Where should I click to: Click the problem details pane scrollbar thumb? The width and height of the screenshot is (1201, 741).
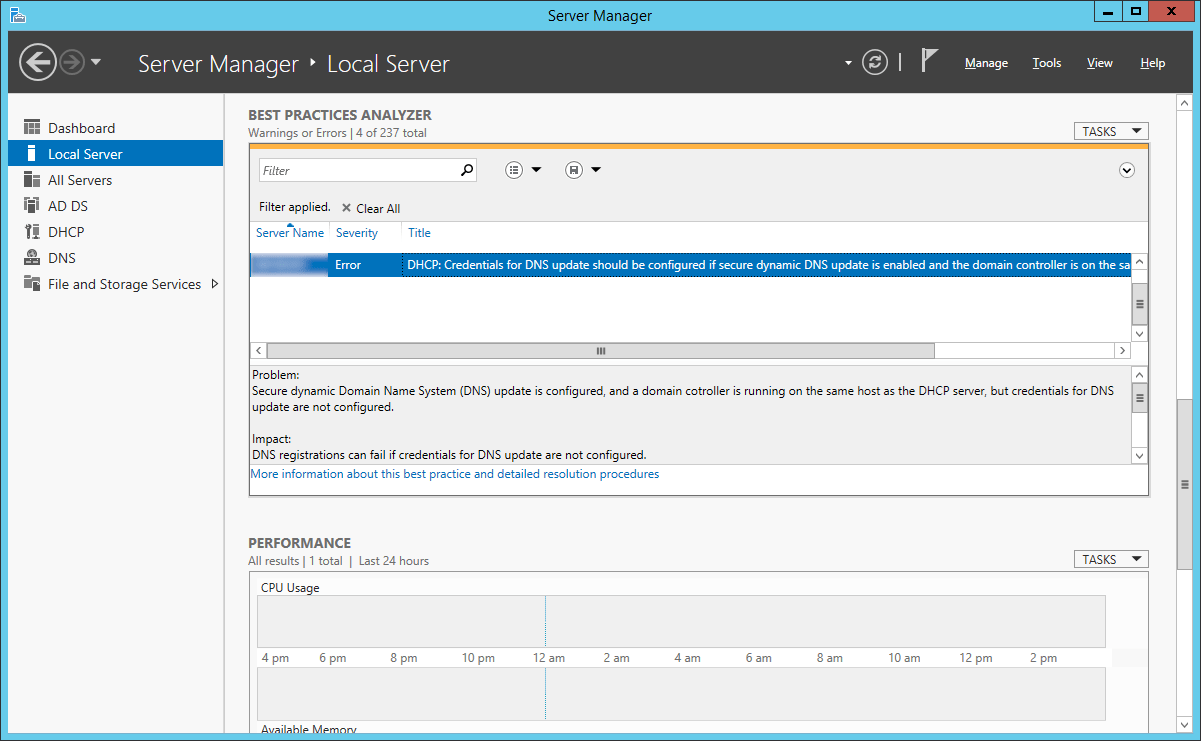[x=1140, y=397]
